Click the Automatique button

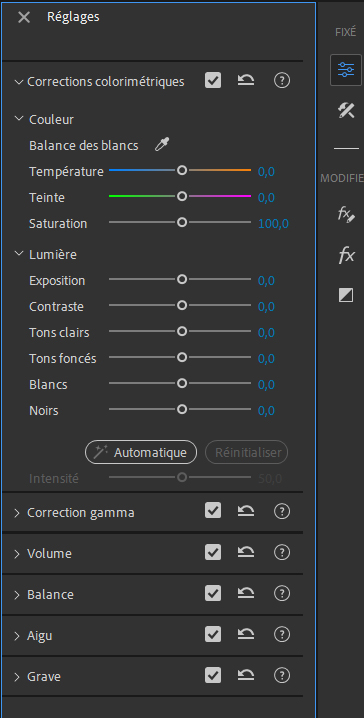point(141,452)
